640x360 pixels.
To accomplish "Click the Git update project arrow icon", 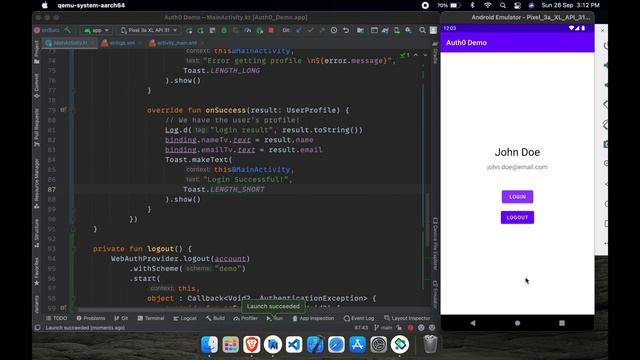I will point(298,30).
